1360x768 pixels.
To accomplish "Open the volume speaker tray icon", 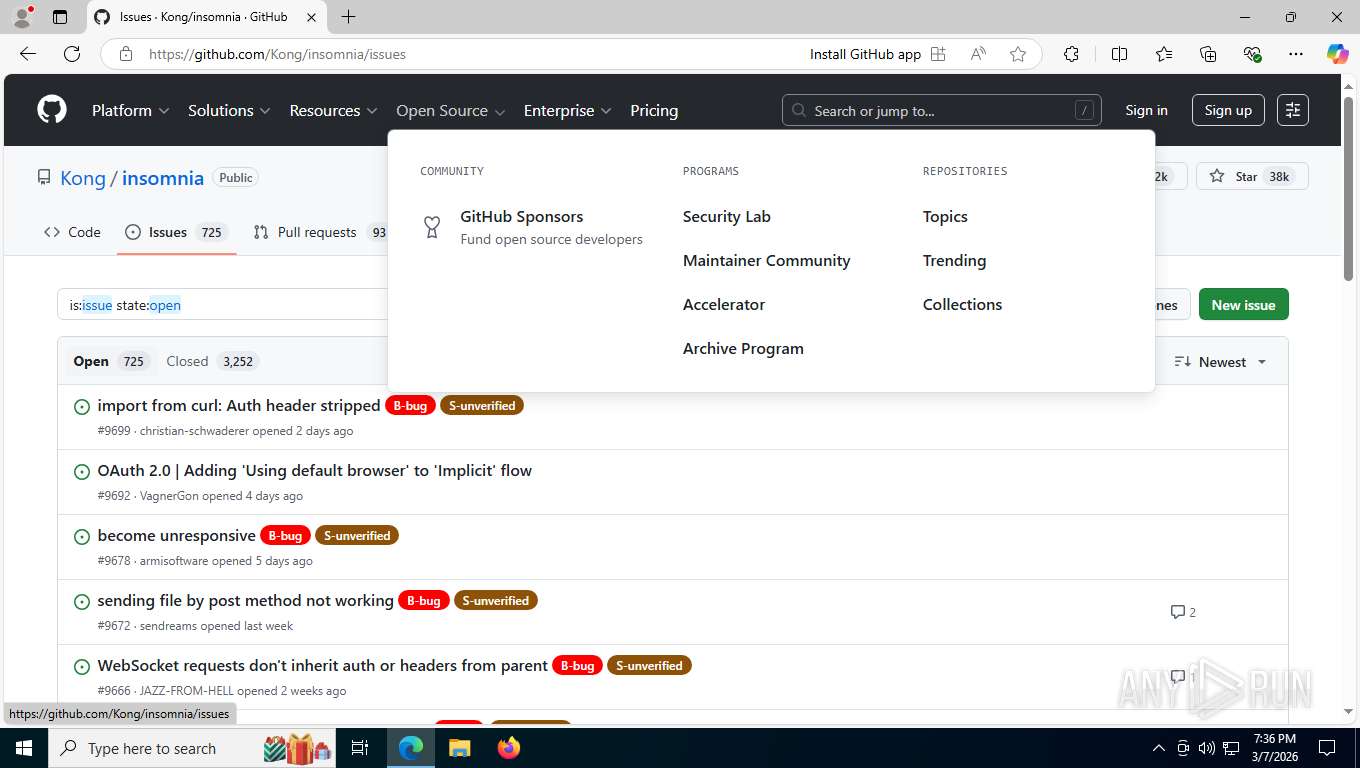I will coord(1207,748).
